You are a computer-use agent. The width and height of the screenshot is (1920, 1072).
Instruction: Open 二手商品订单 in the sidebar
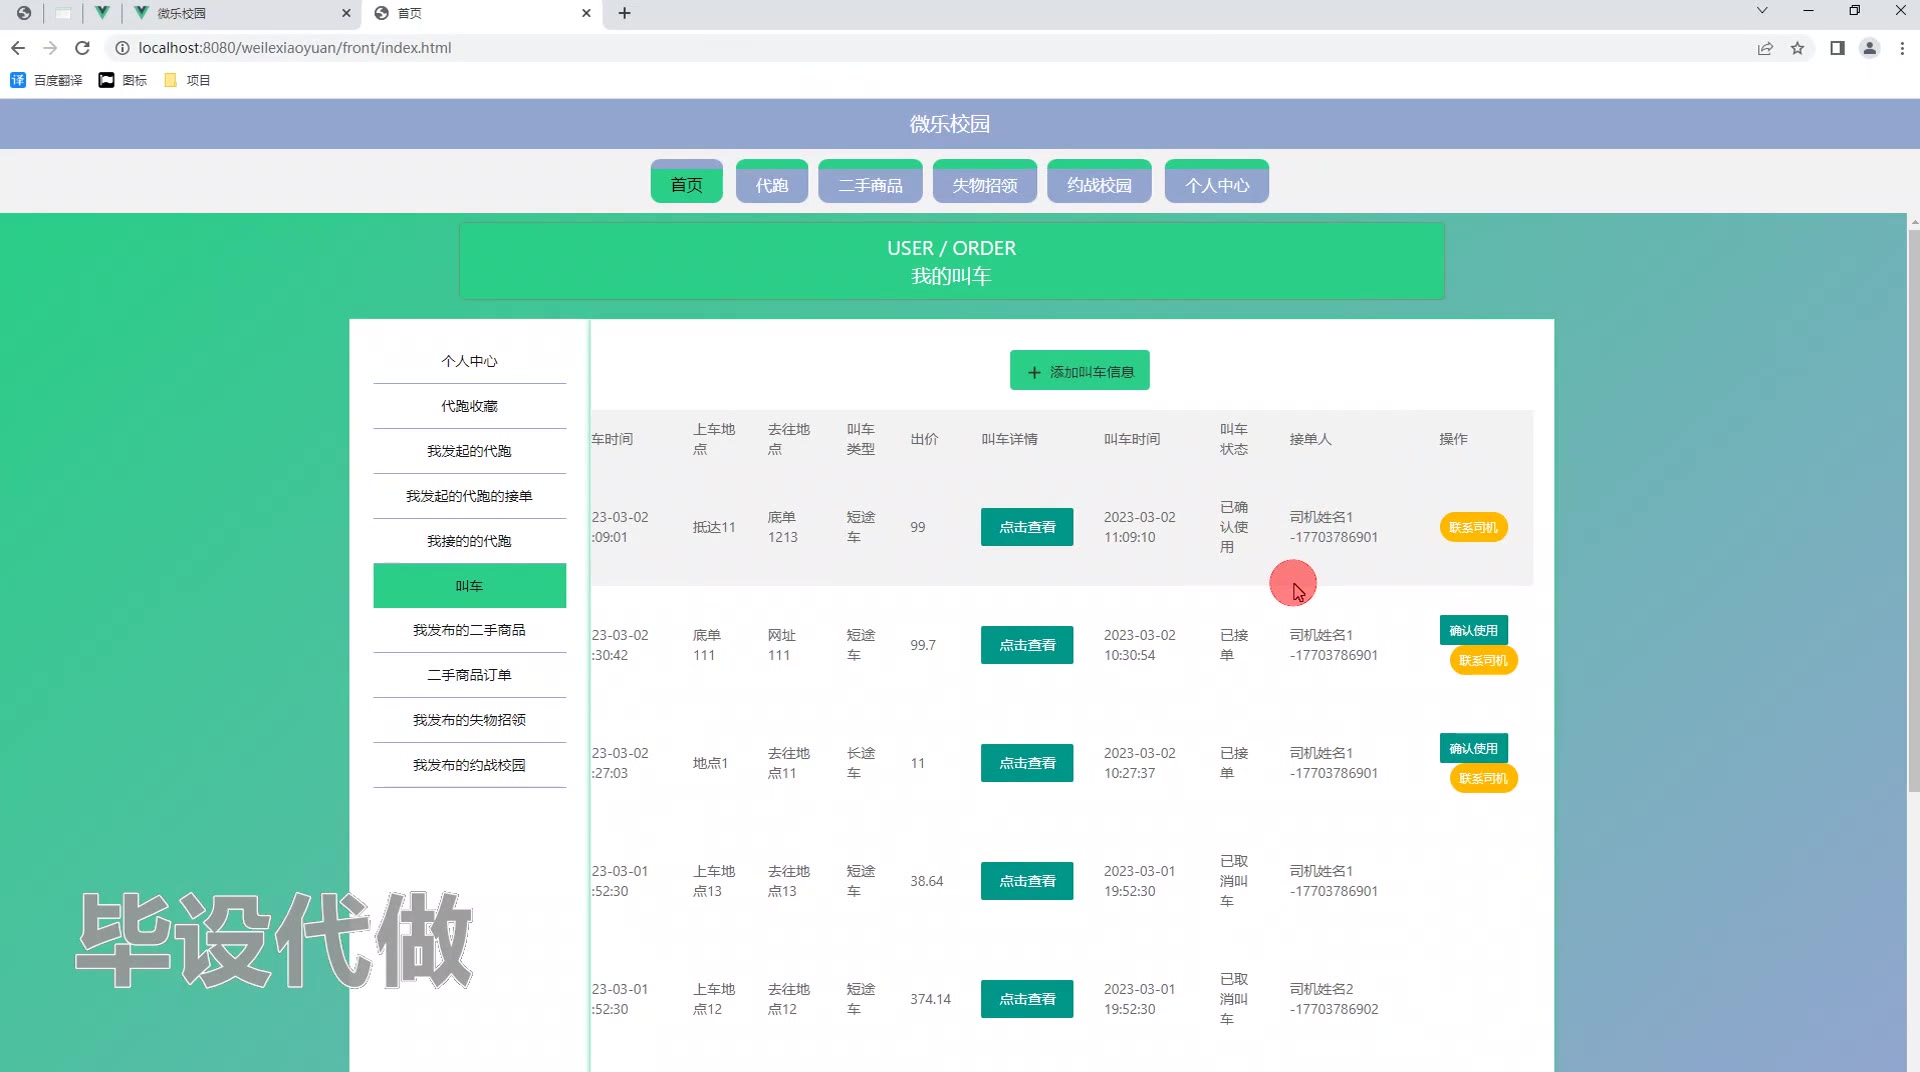click(469, 675)
